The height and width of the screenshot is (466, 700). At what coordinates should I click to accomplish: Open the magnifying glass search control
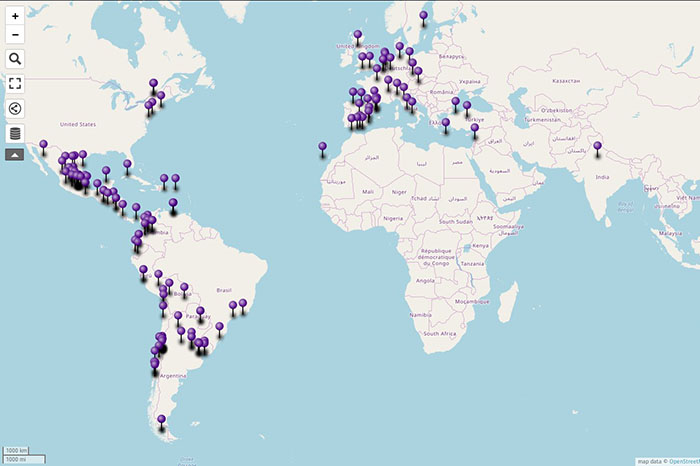click(15, 60)
